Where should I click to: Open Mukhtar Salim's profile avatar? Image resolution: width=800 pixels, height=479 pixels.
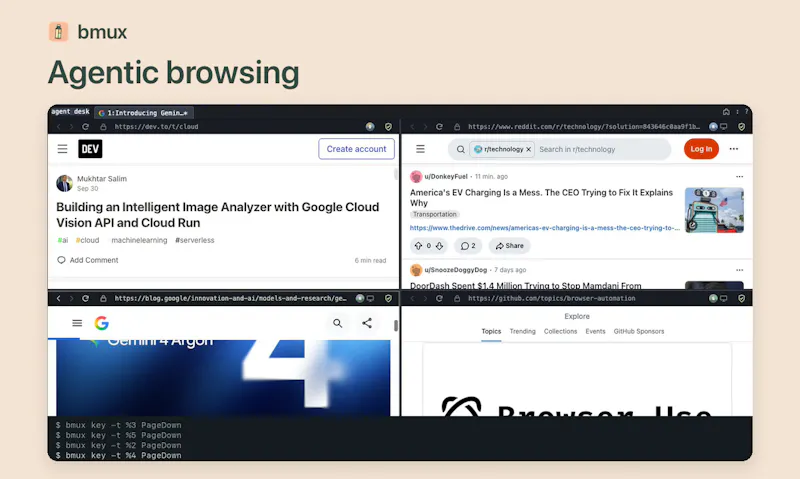point(64,183)
